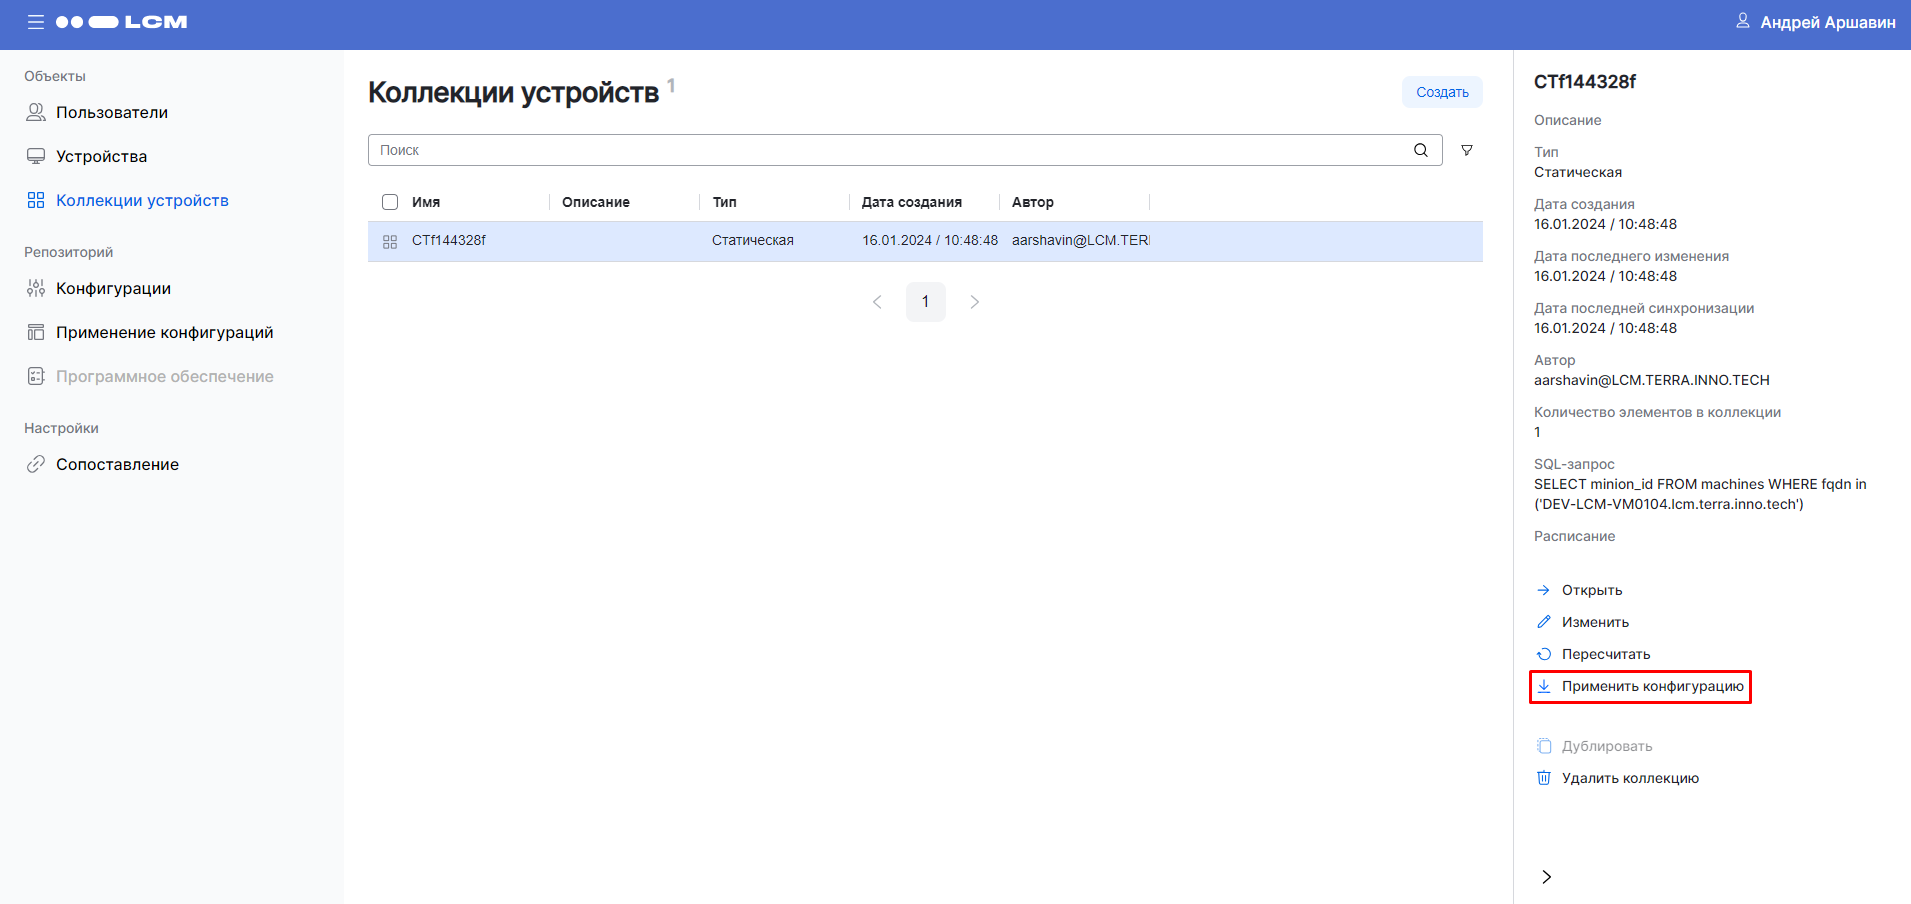Image resolution: width=1911 pixels, height=904 pixels.
Task: Click the arrow icon next to Открыть
Action: [1545, 589]
